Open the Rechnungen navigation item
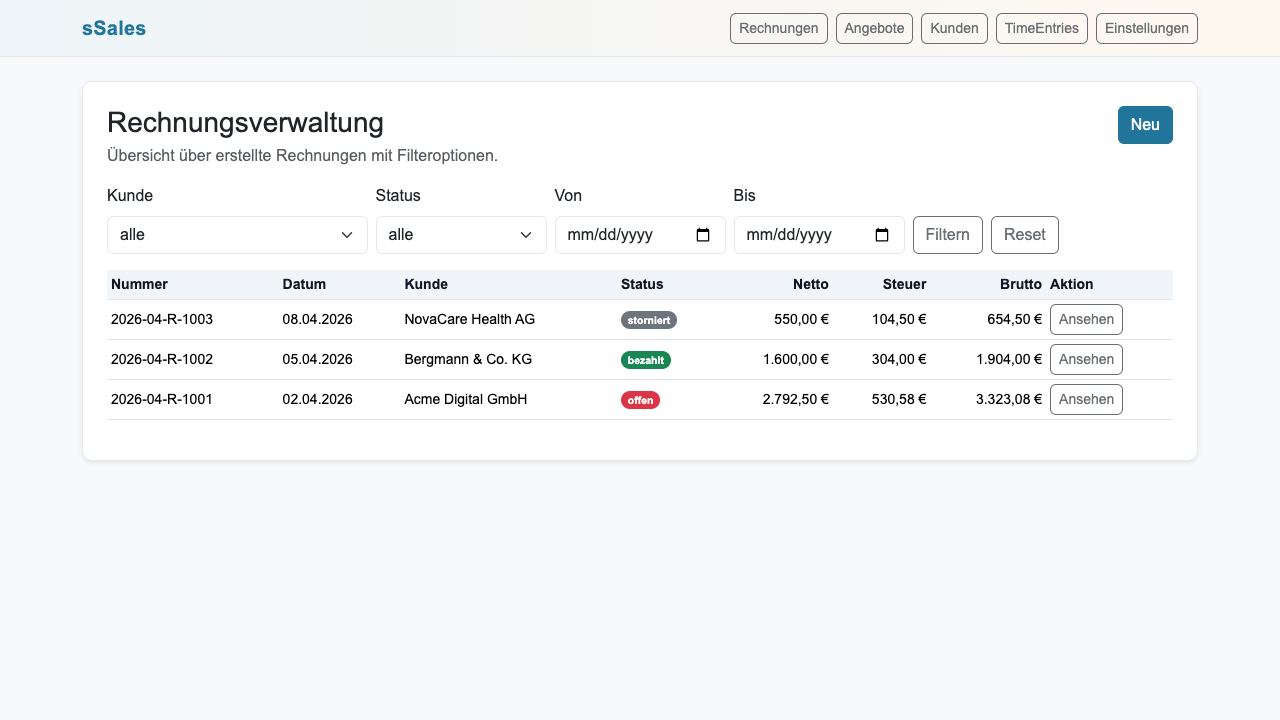Viewport: 1280px width, 720px height. [x=779, y=28]
